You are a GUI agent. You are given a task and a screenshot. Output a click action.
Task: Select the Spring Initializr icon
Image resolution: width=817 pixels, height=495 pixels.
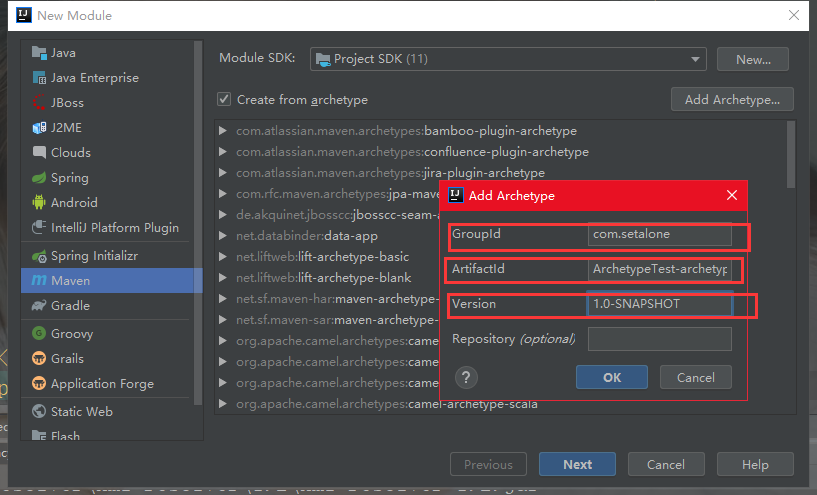(x=39, y=256)
